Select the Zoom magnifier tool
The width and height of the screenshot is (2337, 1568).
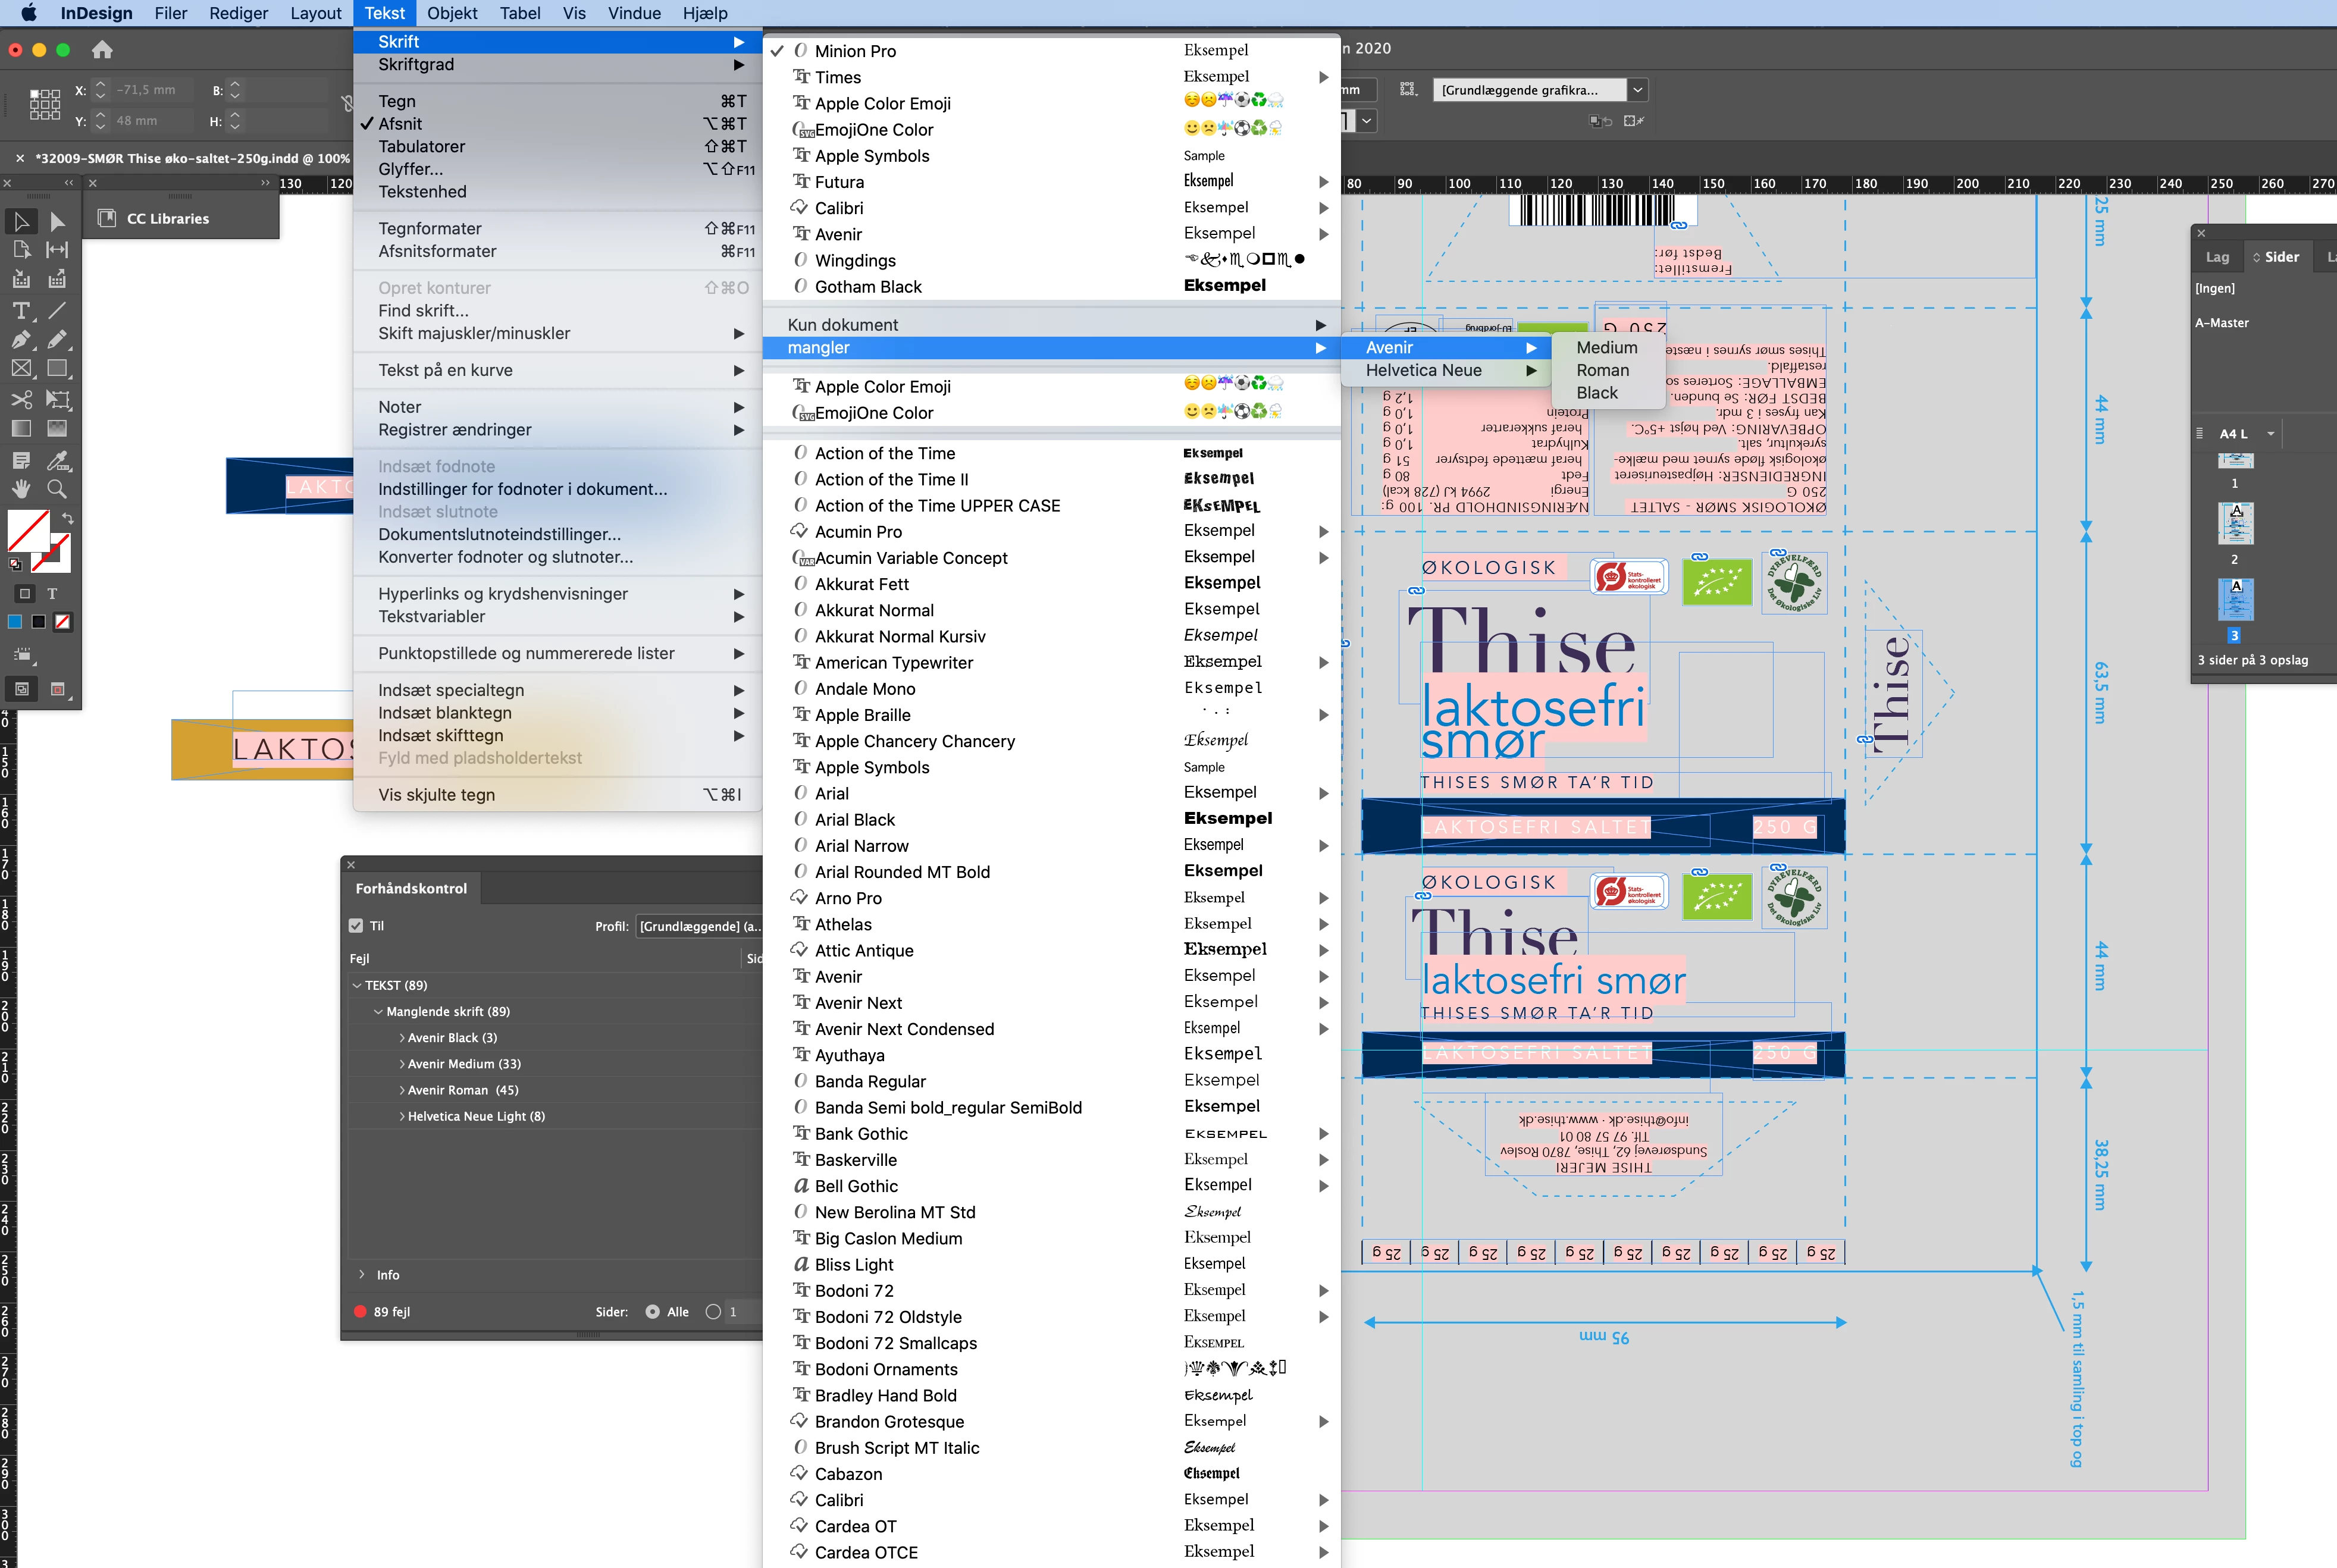pos(57,489)
